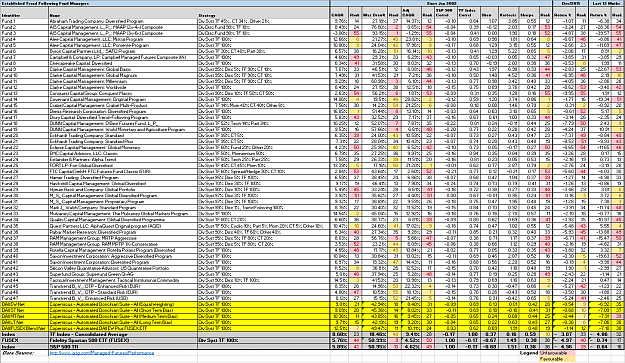Select the Sharpe column header
The image size is (625, 363).
(x=528, y=12)
